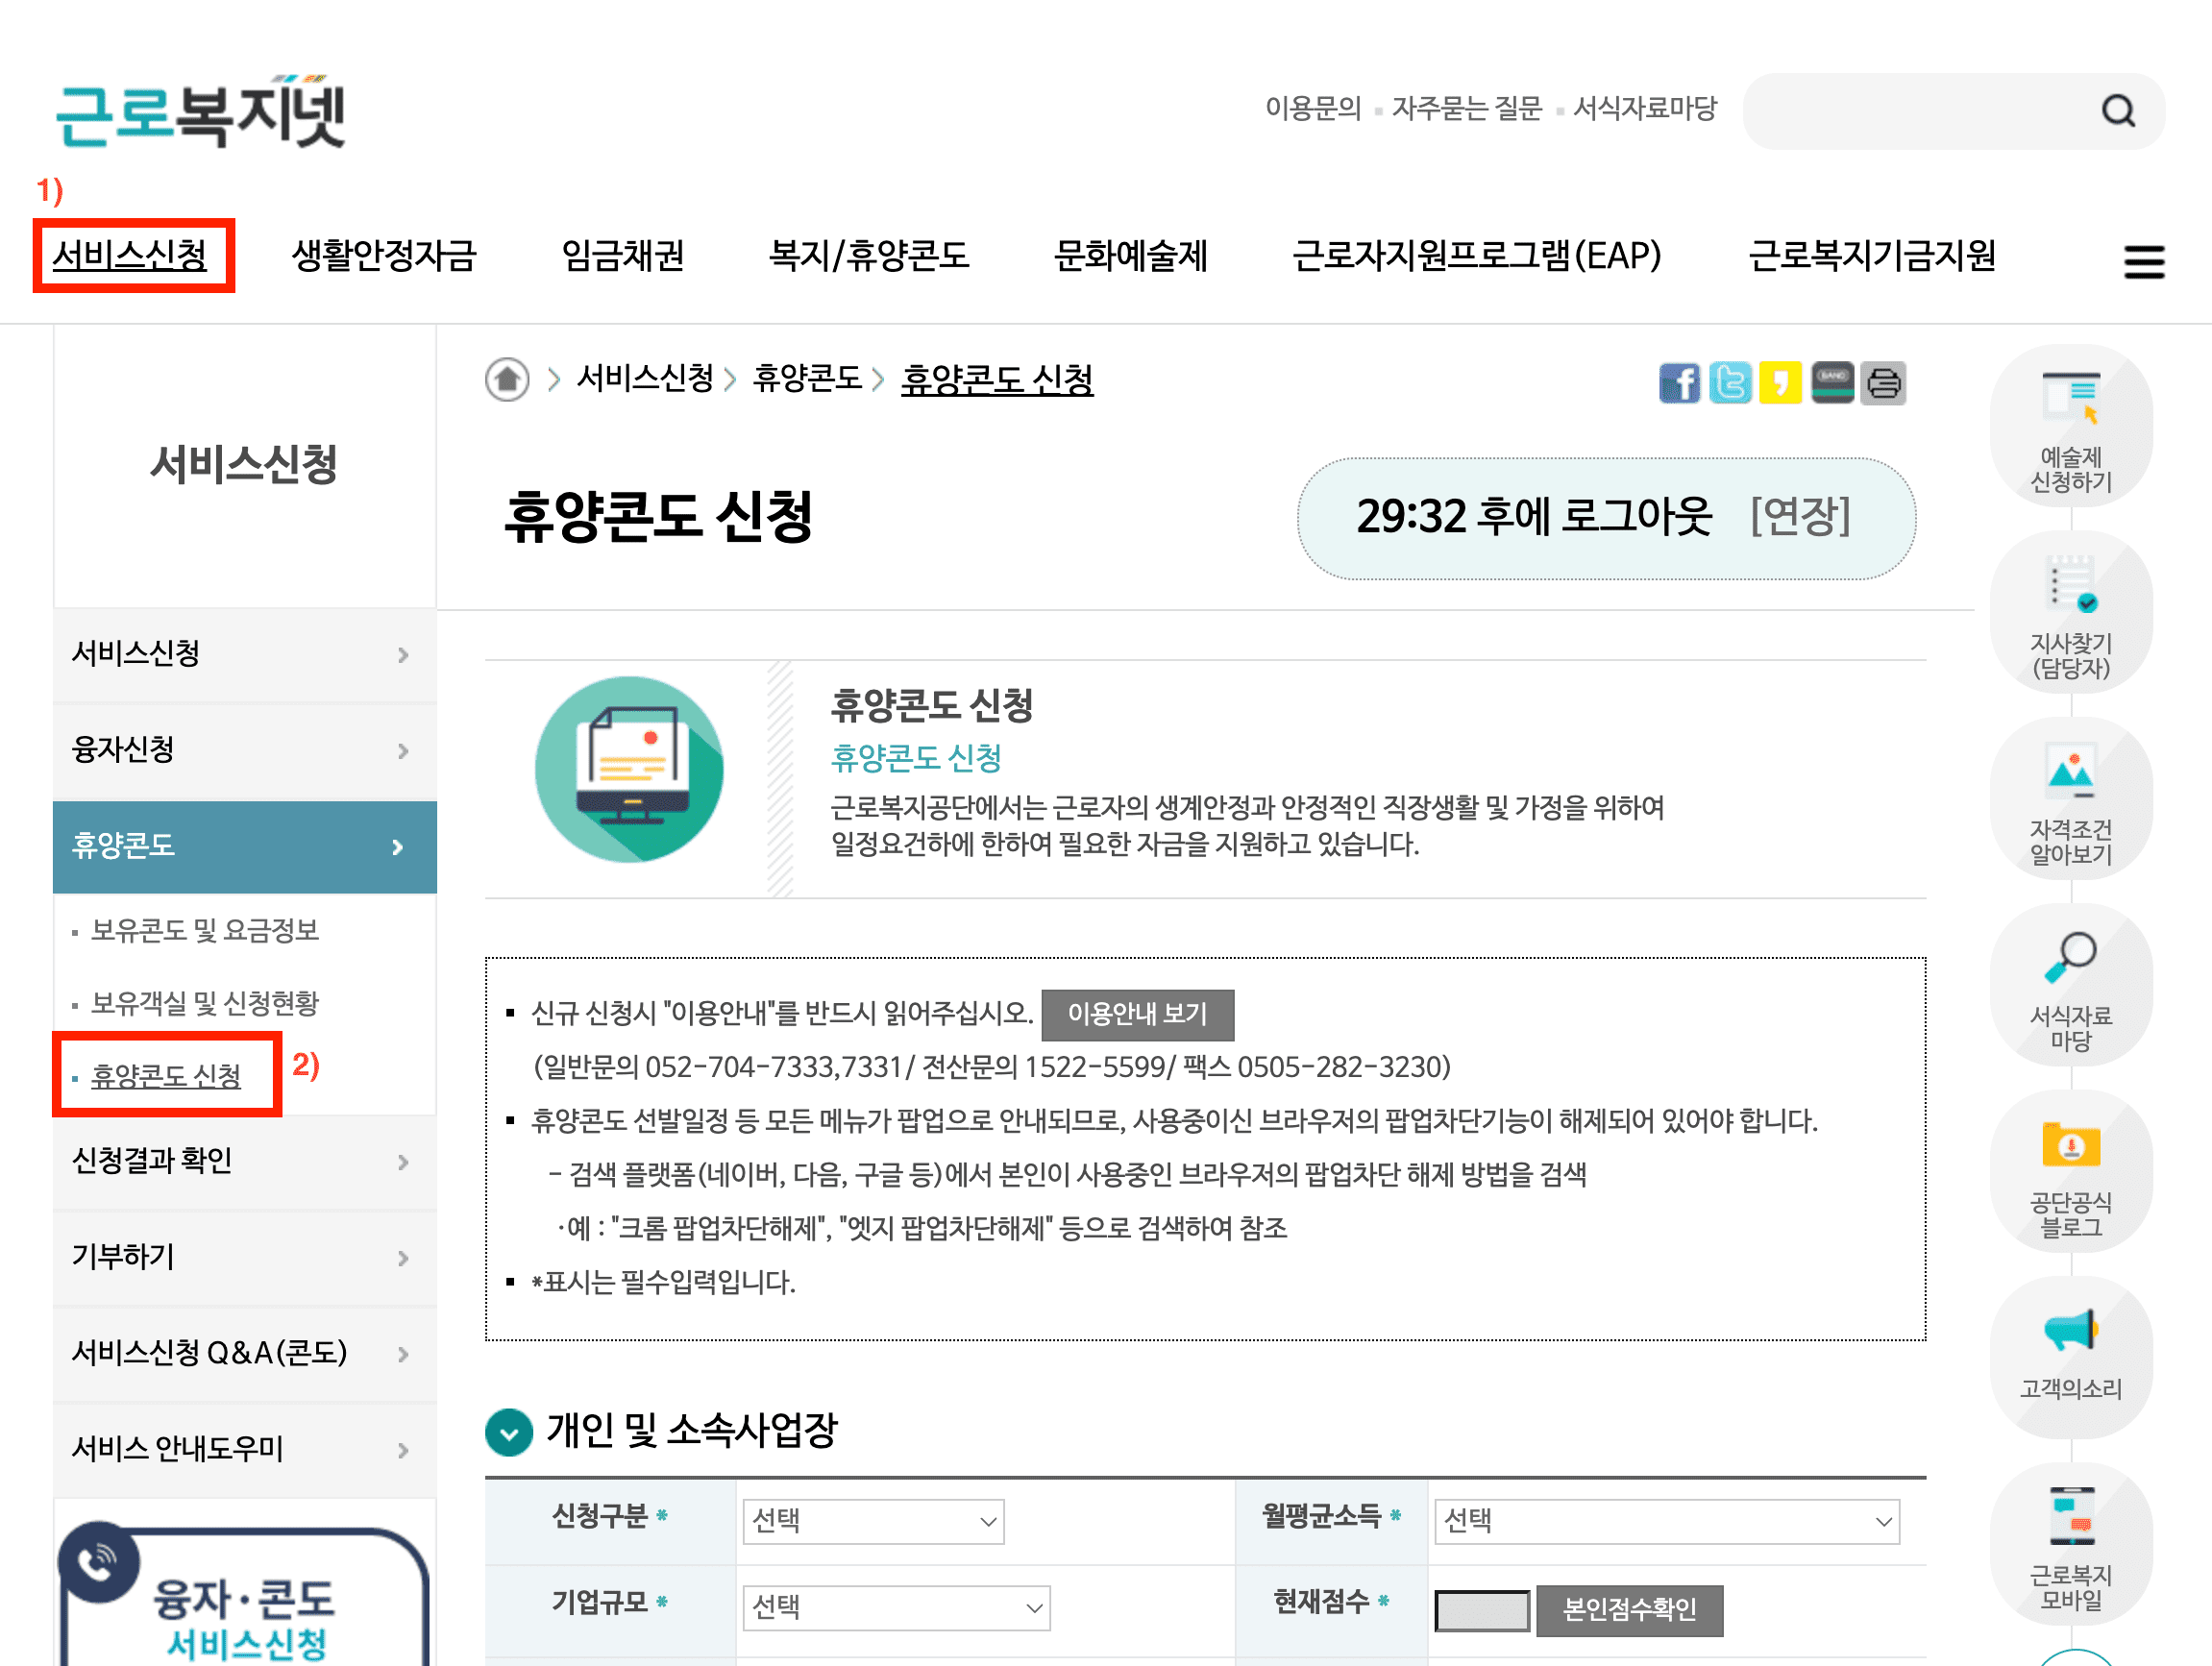The height and width of the screenshot is (1666, 2212).
Task: Open the hamburger full menu icon
Action: (2143, 262)
